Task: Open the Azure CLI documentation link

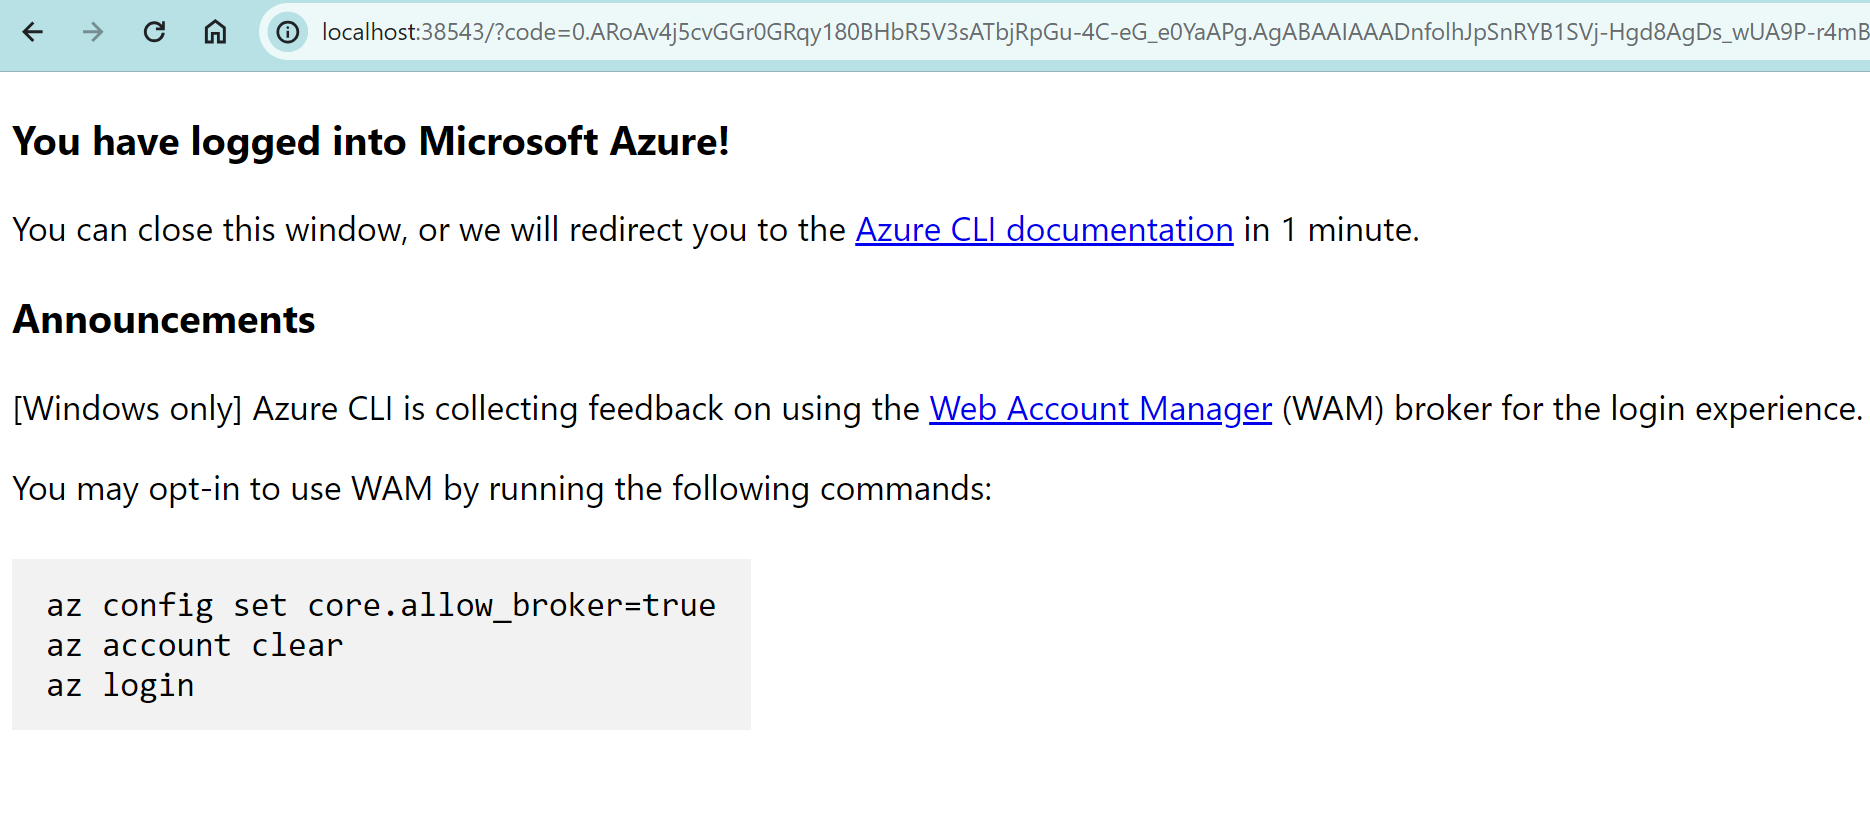Action: click(1043, 229)
